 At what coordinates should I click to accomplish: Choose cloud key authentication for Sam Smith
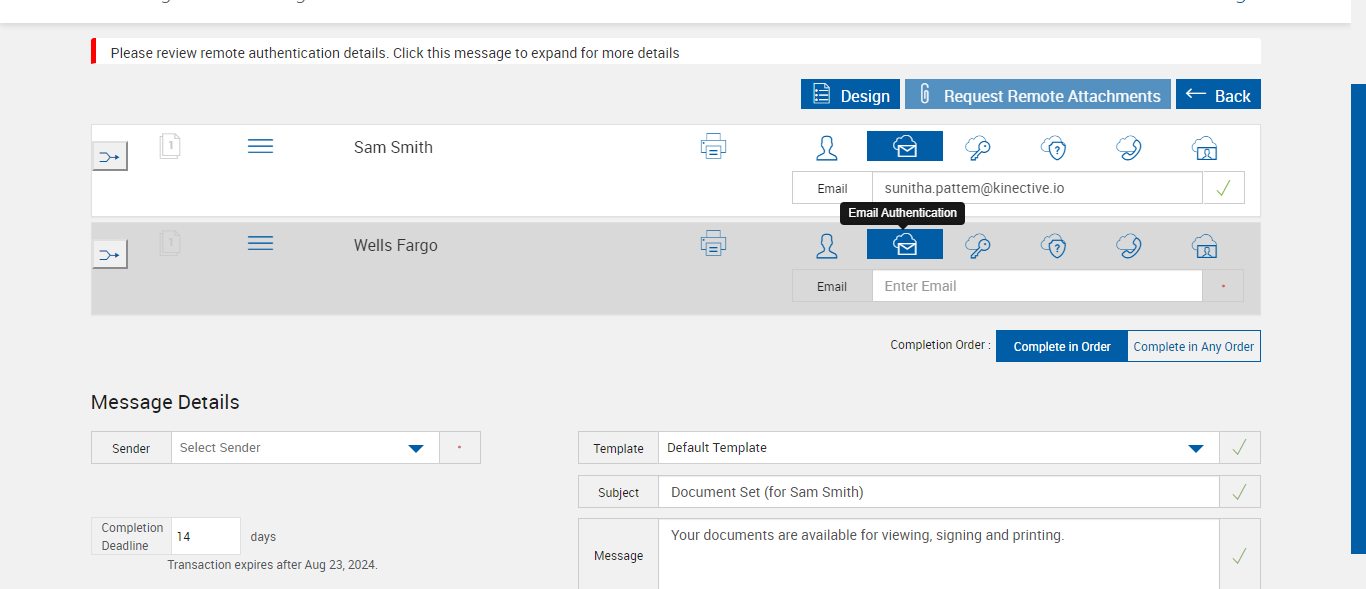click(x=978, y=148)
